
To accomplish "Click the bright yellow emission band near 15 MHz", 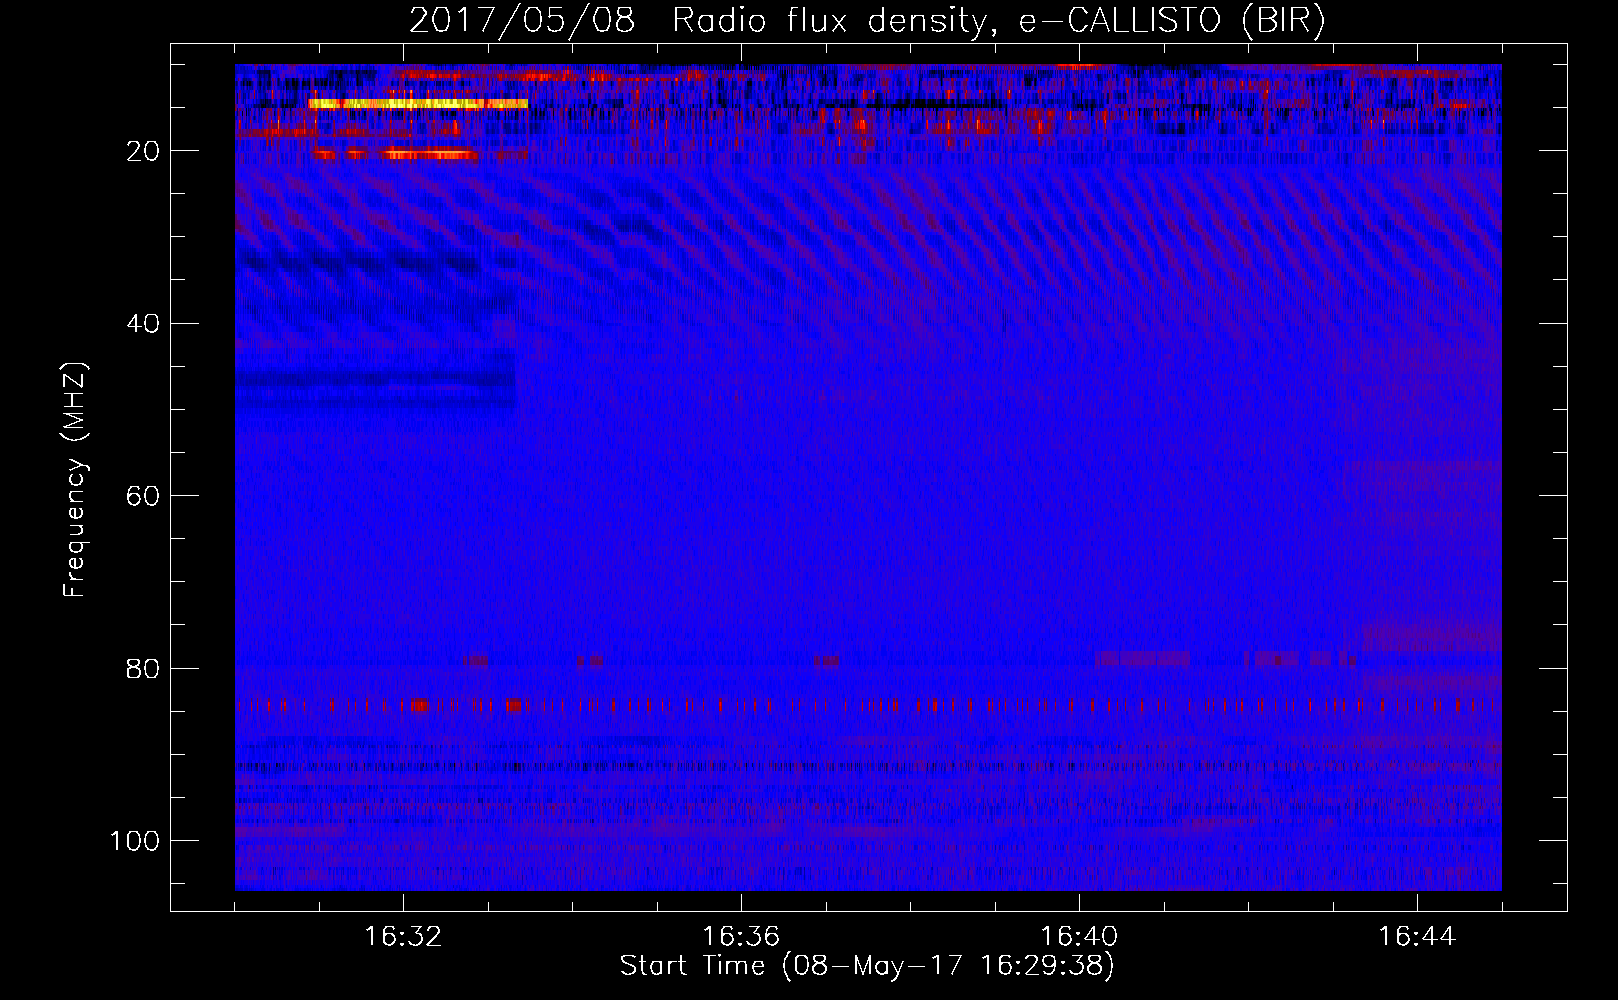I will (x=418, y=103).
